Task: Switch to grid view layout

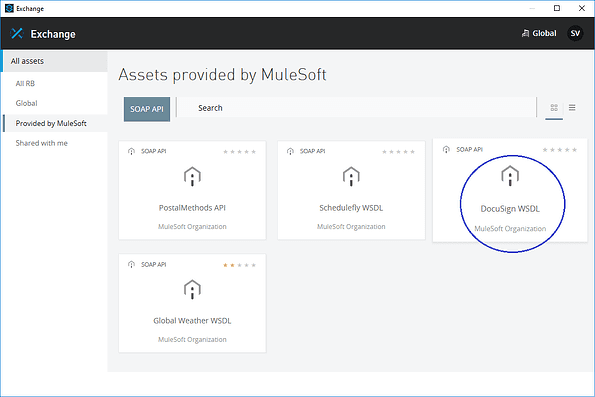Action: tap(554, 108)
